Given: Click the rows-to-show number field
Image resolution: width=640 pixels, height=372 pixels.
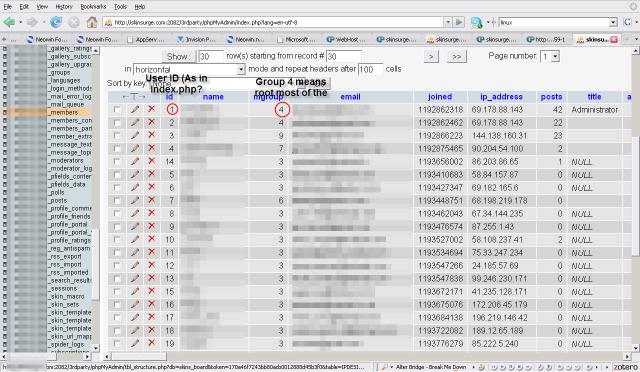Looking at the screenshot, I should [x=210, y=56].
